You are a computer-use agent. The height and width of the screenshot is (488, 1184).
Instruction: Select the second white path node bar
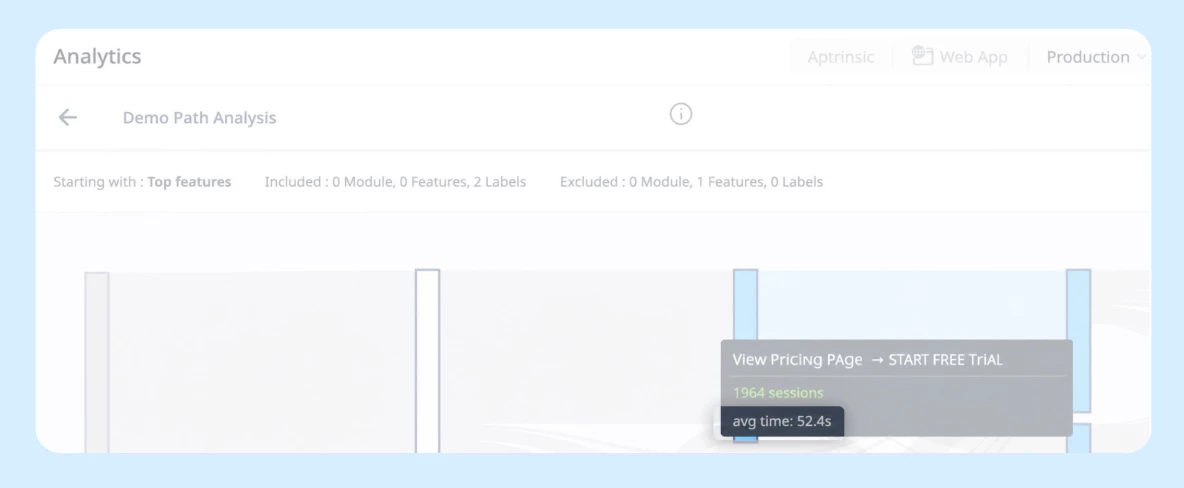pos(427,361)
